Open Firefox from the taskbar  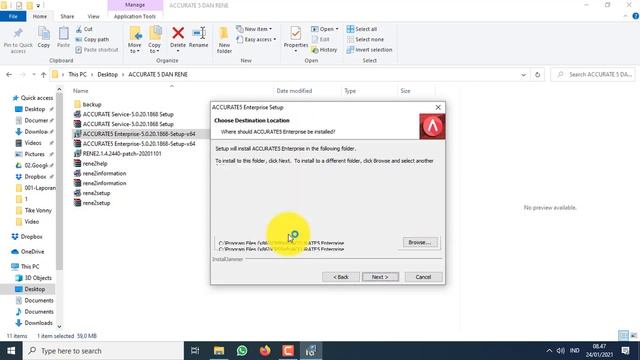(265, 351)
